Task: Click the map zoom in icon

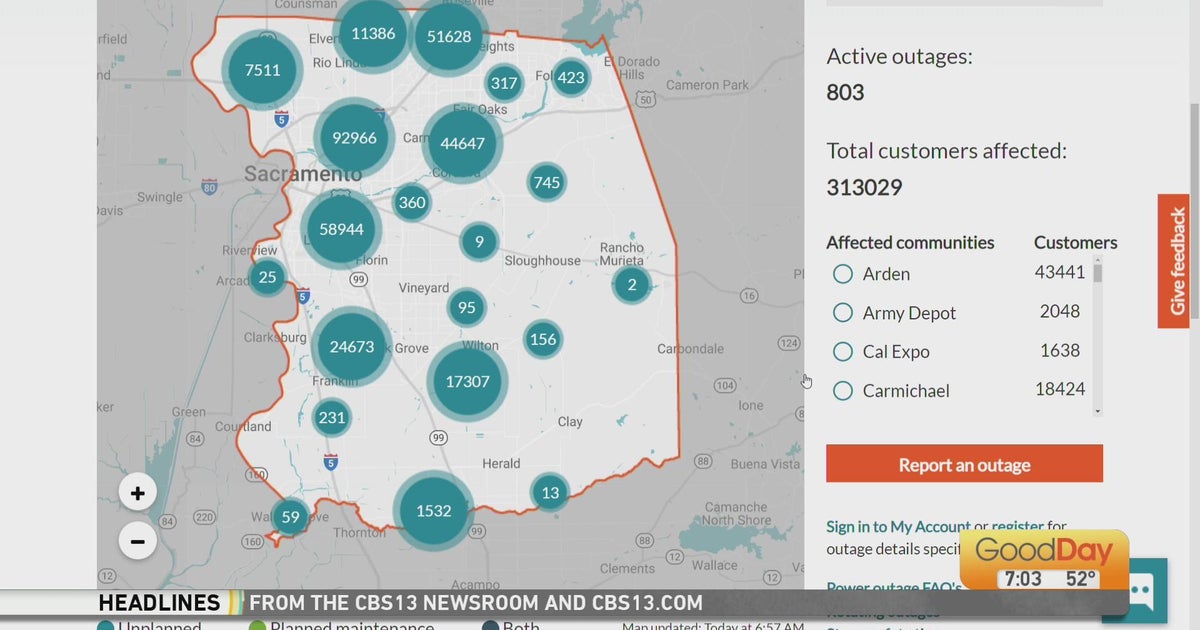Action: (x=137, y=492)
